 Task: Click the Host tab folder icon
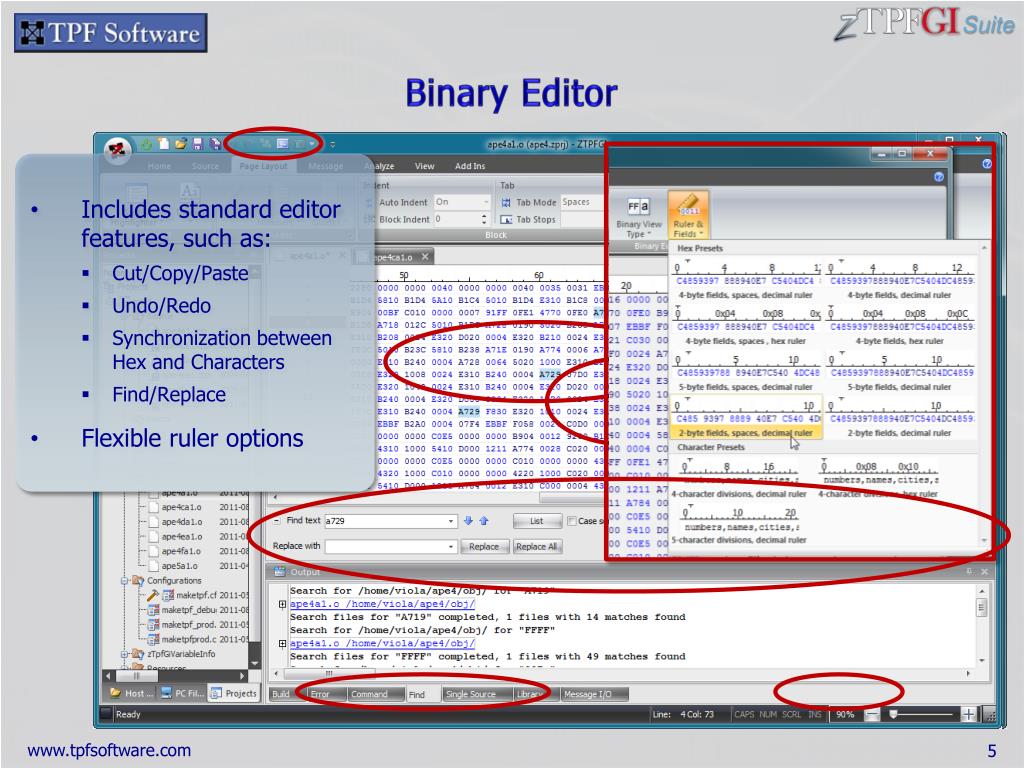click(116, 693)
